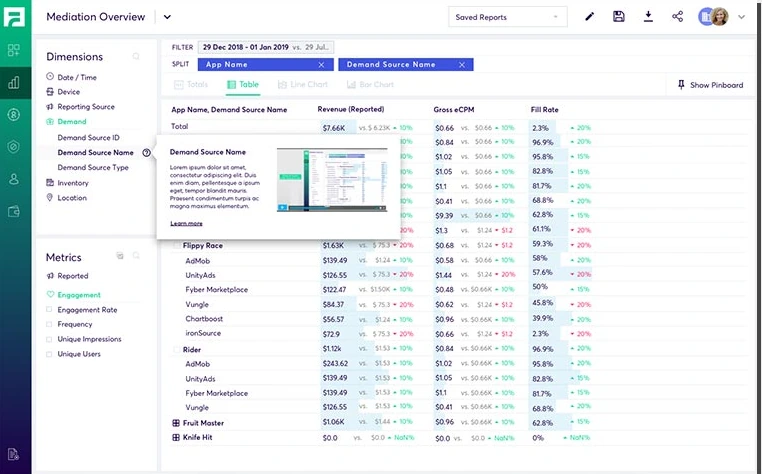This screenshot has height=474, width=762.
Task: Sort by Fill Rate column header
Action: (544, 110)
